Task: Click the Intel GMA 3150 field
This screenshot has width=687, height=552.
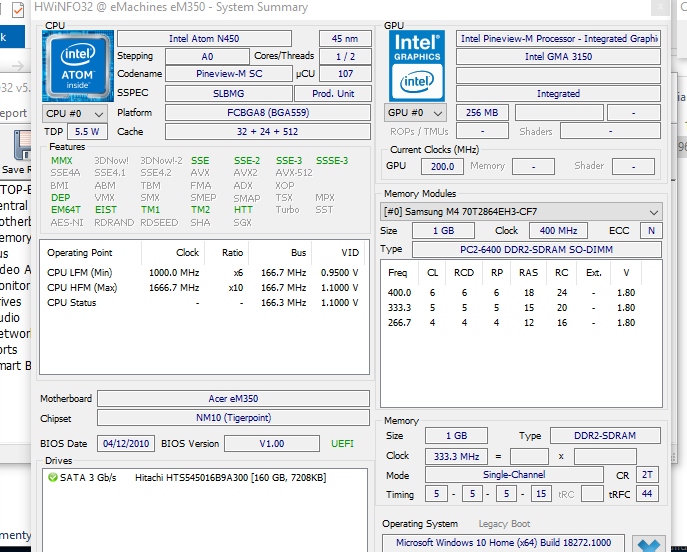Action: pyautogui.click(x=558, y=57)
